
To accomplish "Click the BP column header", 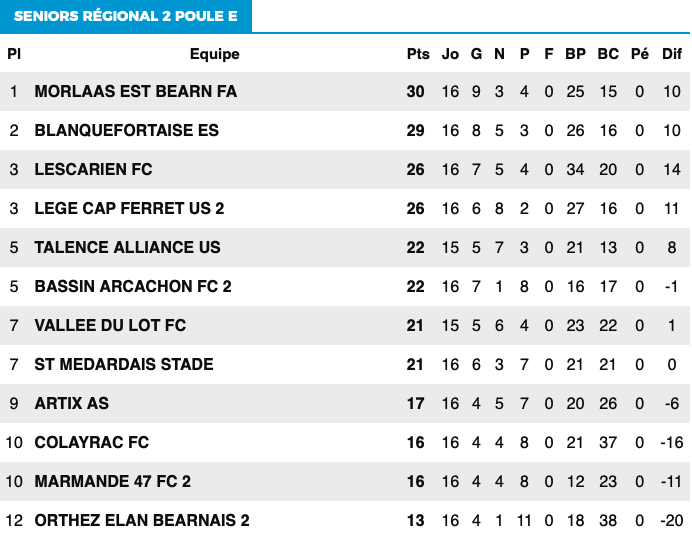I will click(575, 54).
